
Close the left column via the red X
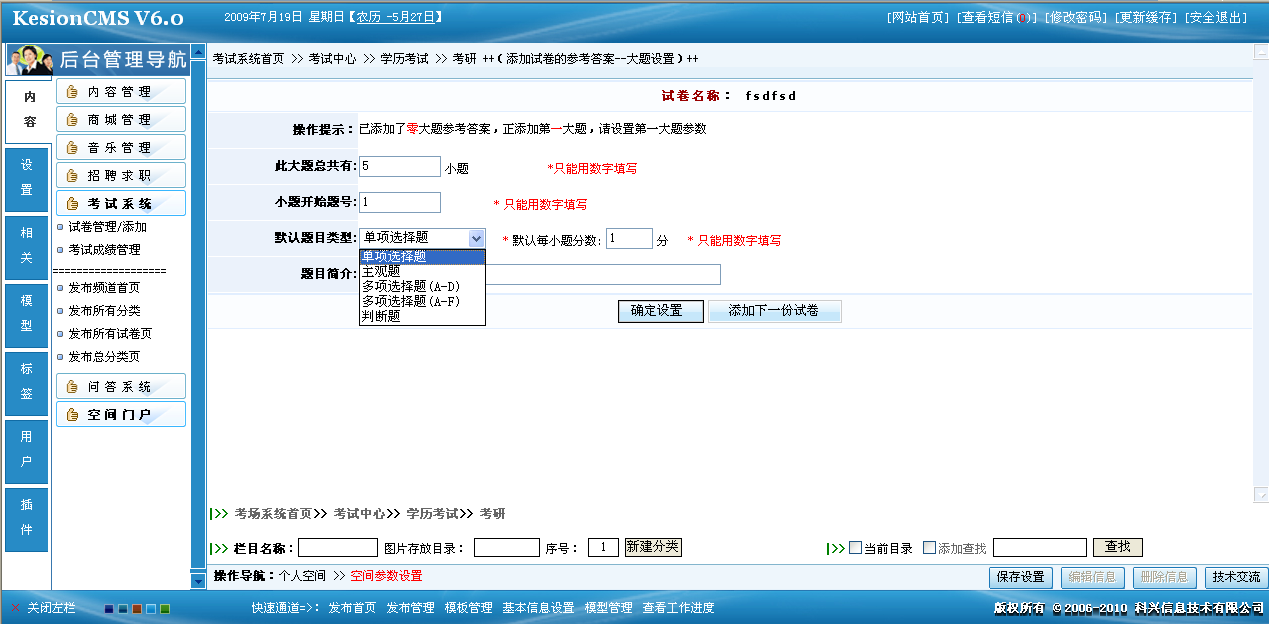(x=15, y=607)
